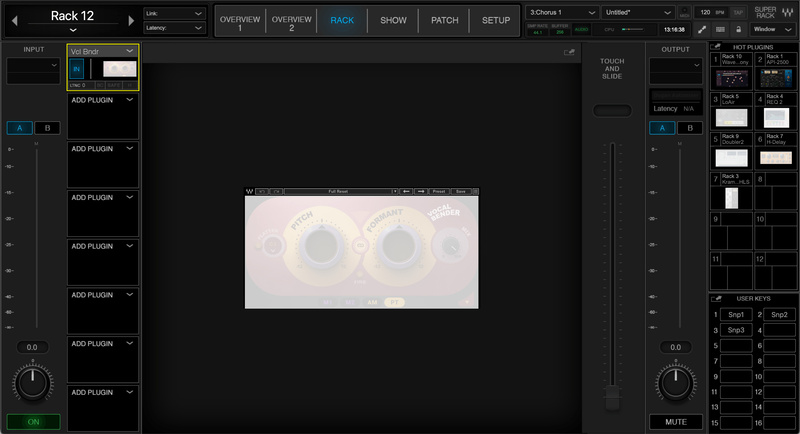
Task: Open the Latency dropdown
Action: [x=174, y=28]
